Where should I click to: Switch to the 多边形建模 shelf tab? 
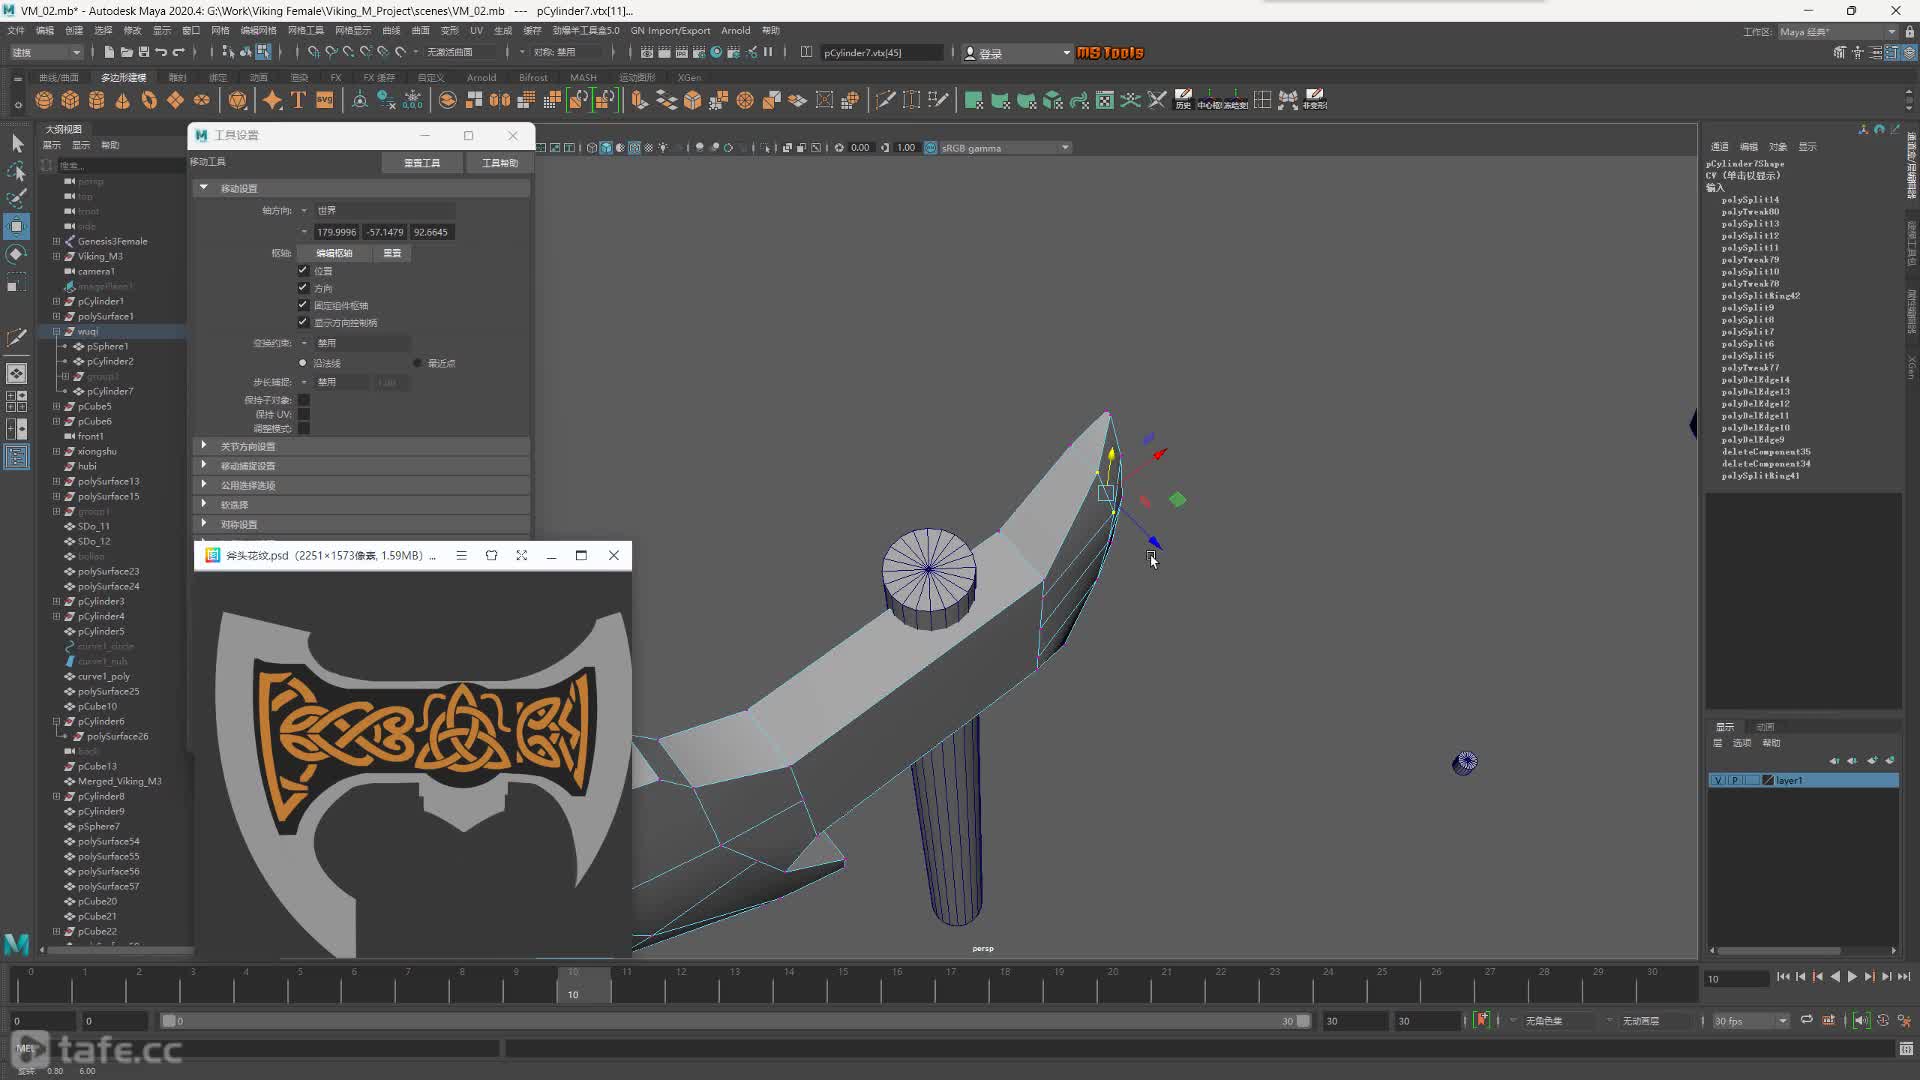pos(123,77)
